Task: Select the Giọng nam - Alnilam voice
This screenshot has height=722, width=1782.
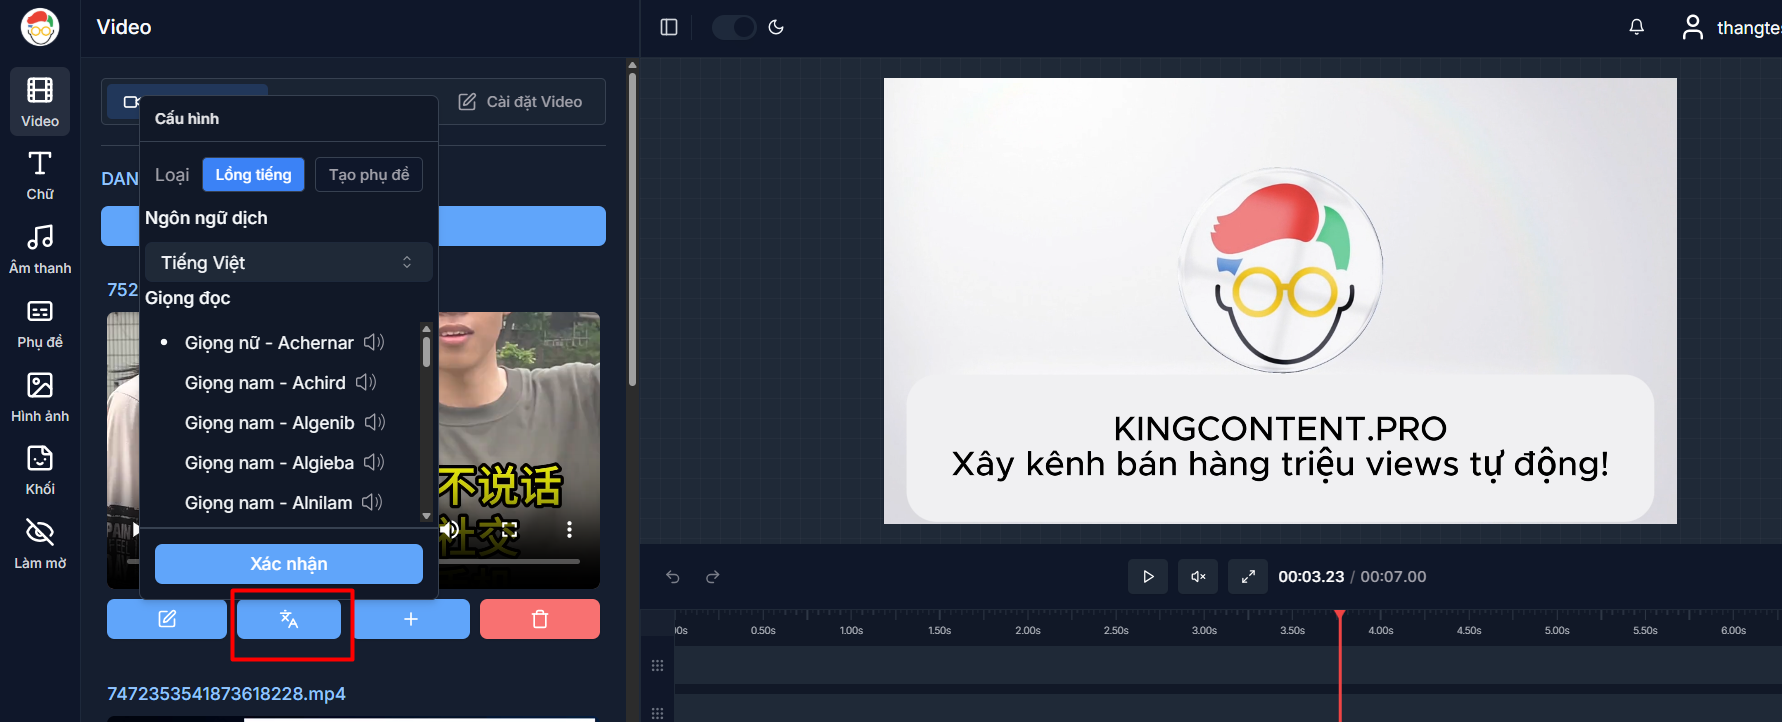Action: pyautogui.click(x=268, y=503)
